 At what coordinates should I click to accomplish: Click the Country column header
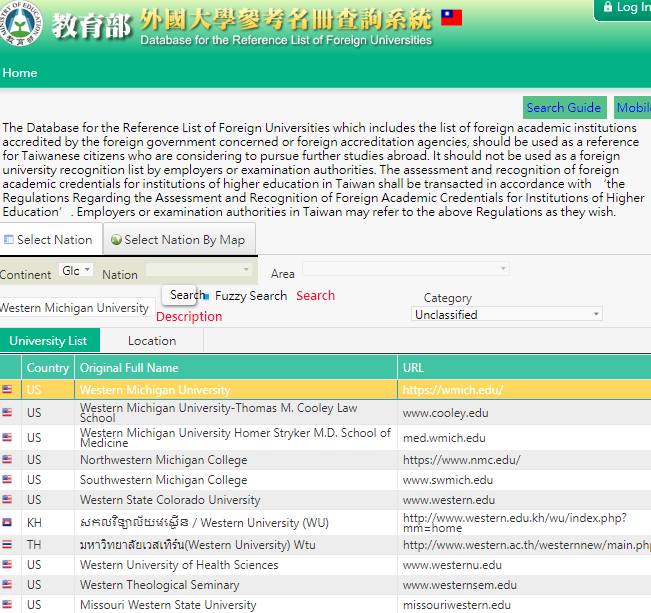[x=48, y=368]
